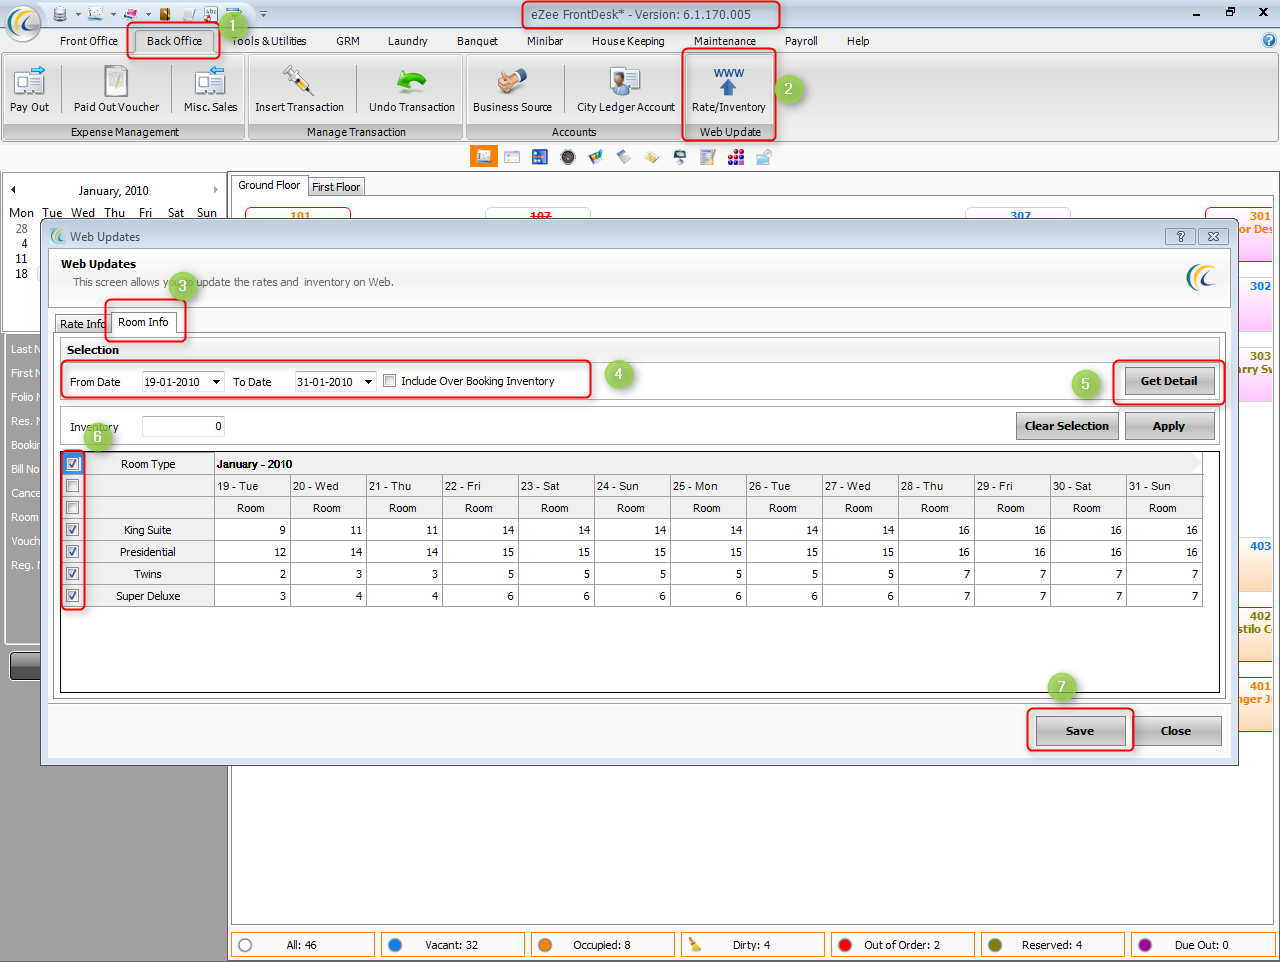The width and height of the screenshot is (1280, 962).
Task: Open the Payroll menu tab
Action: click(x=801, y=41)
